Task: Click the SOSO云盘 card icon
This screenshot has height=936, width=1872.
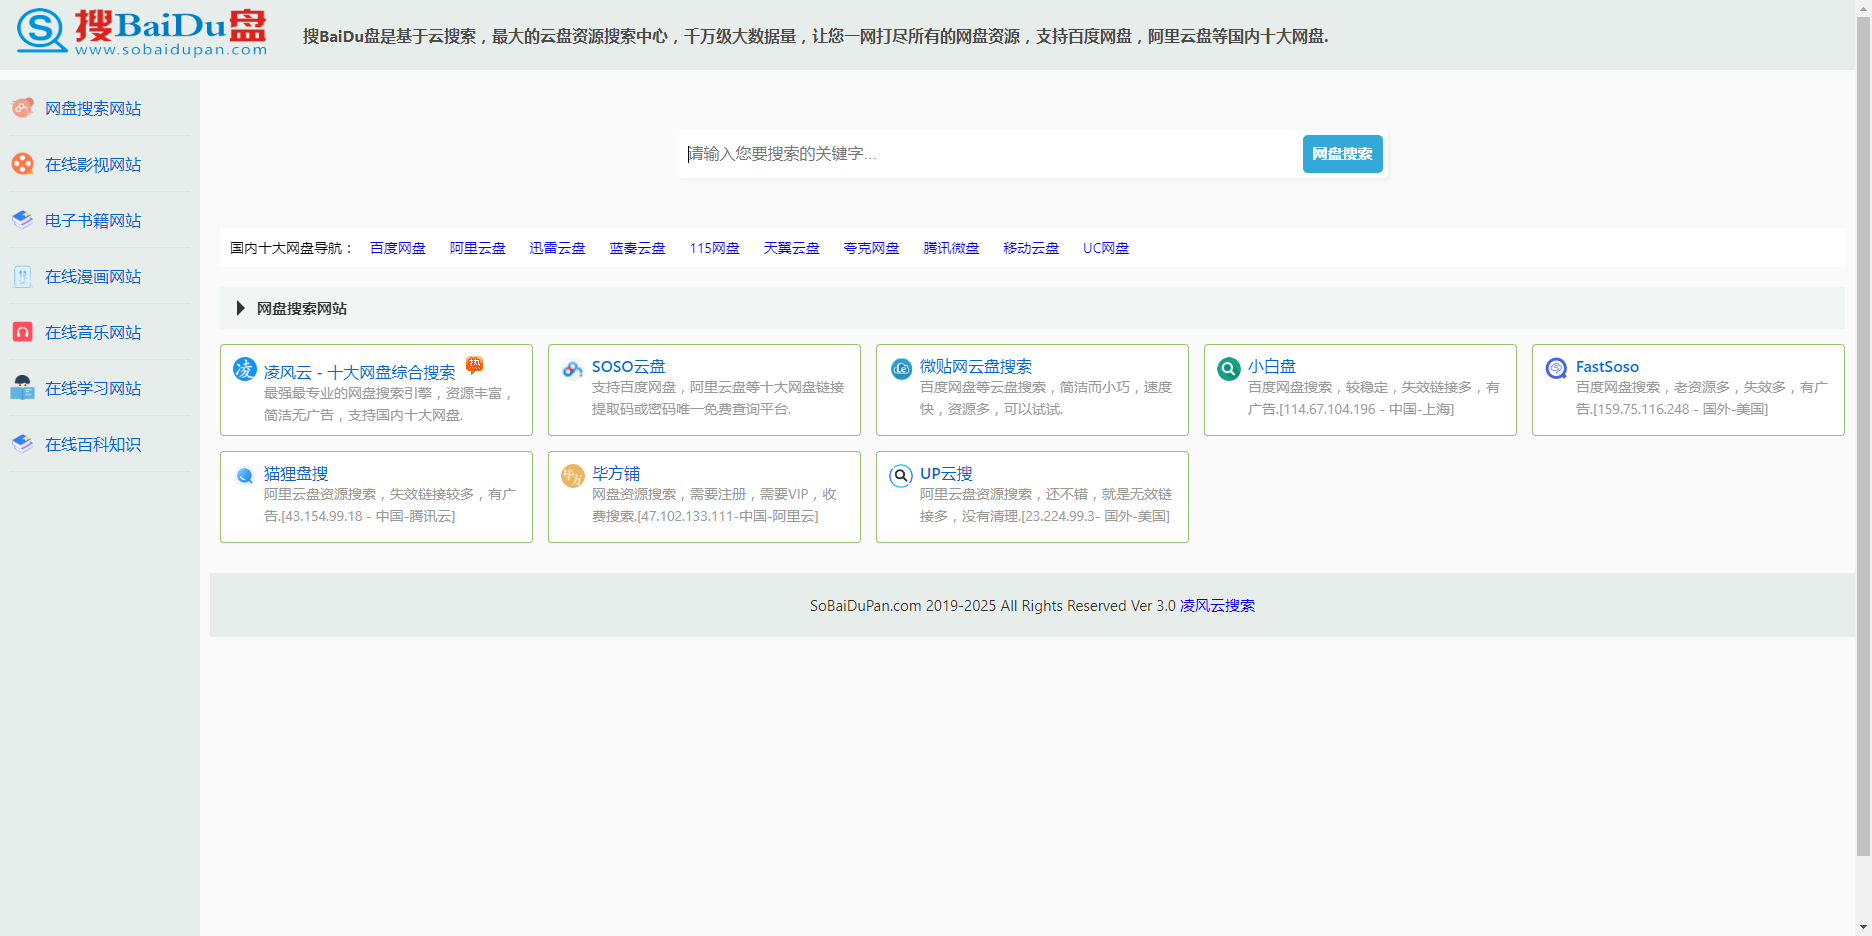Action: (x=573, y=369)
